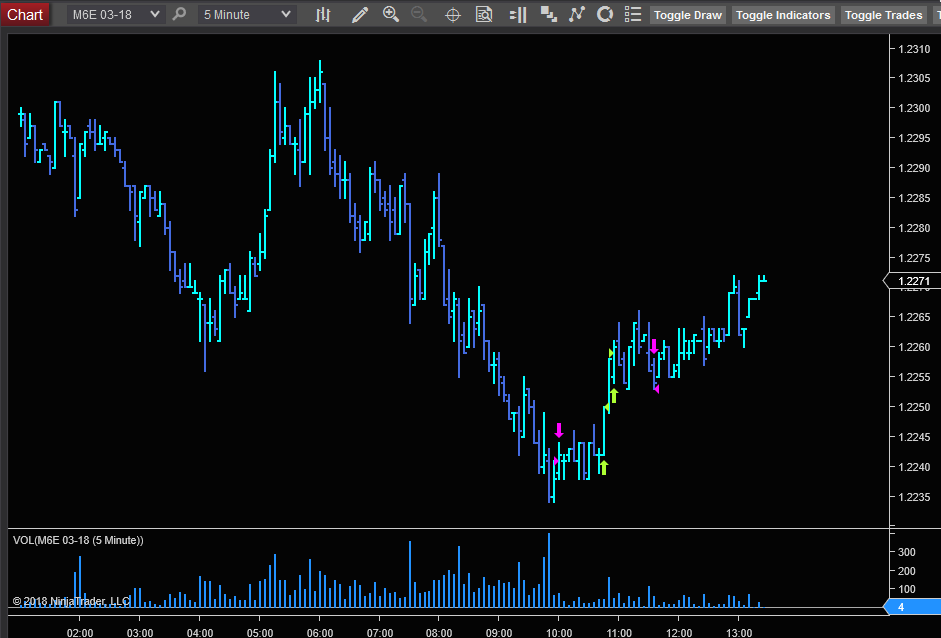The image size is (941, 638).
Task: Click the Toggle Draw button
Action: 688,15
